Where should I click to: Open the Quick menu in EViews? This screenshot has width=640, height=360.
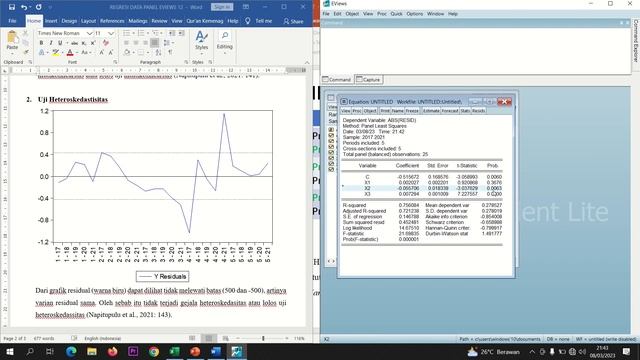coord(396,13)
